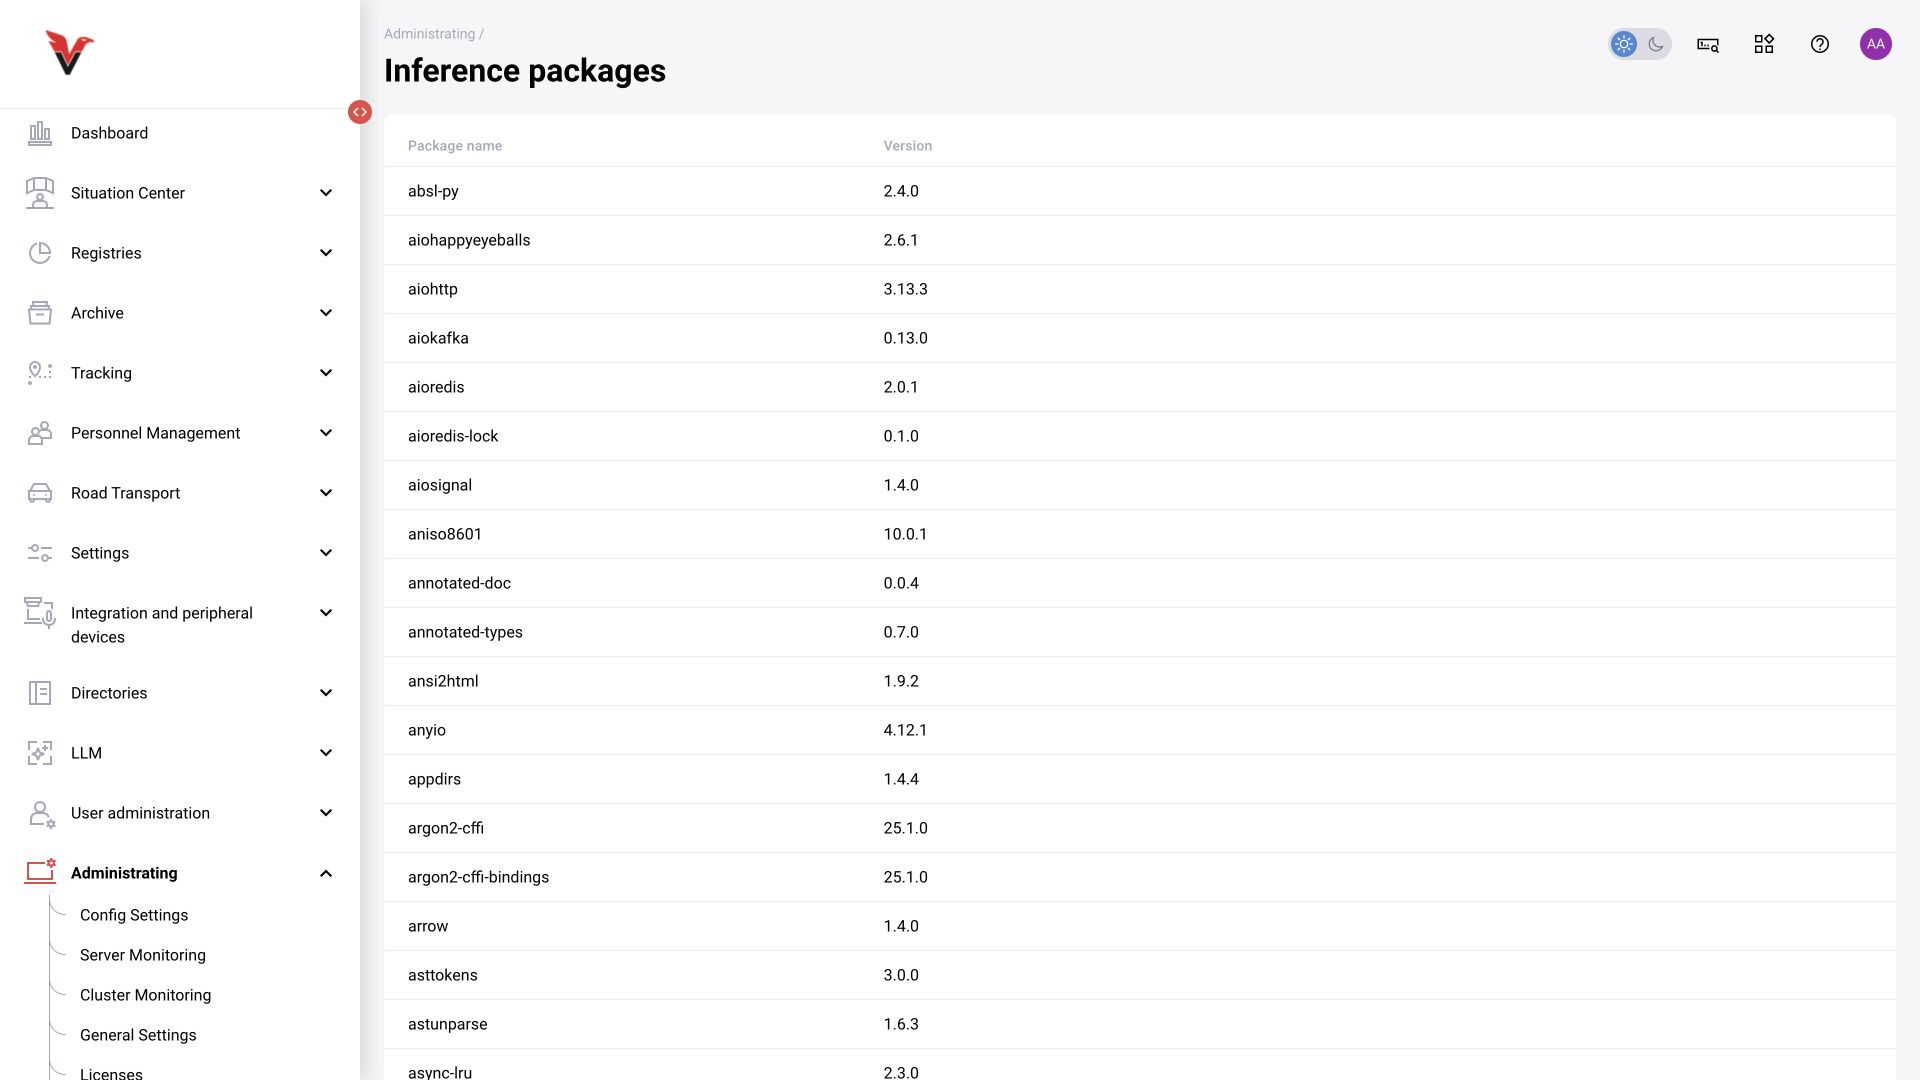Click the Tracking location pin icon
The width and height of the screenshot is (1920, 1080).
pyautogui.click(x=40, y=373)
